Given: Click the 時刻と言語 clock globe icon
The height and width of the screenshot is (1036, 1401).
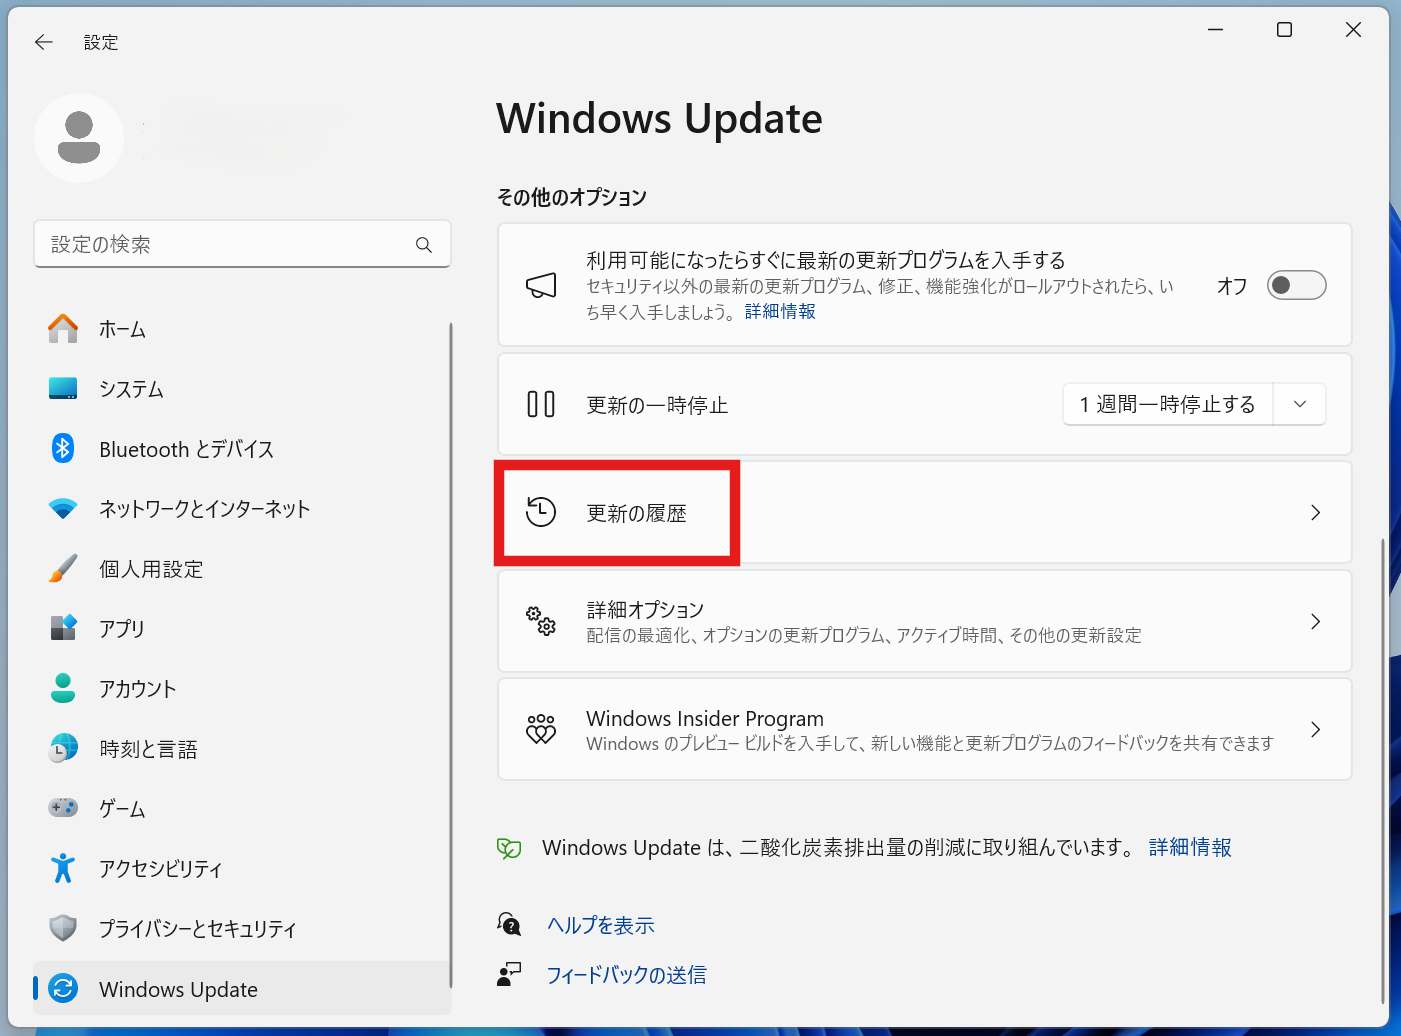Looking at the screenshot, I should 63,748.
